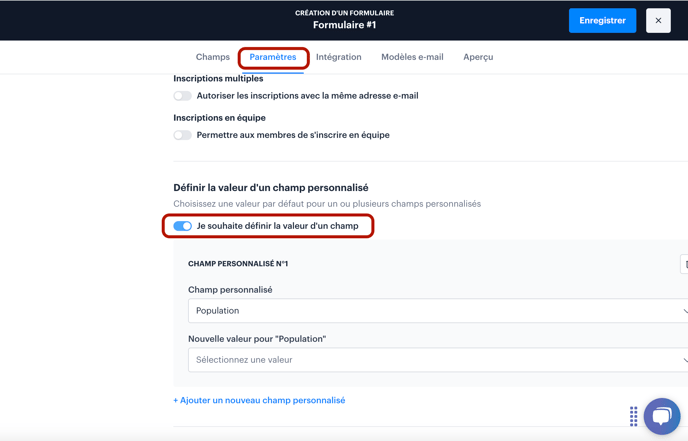Add a new custom field link
This screenshot has width=688, height=441.
tap(259, 400)
